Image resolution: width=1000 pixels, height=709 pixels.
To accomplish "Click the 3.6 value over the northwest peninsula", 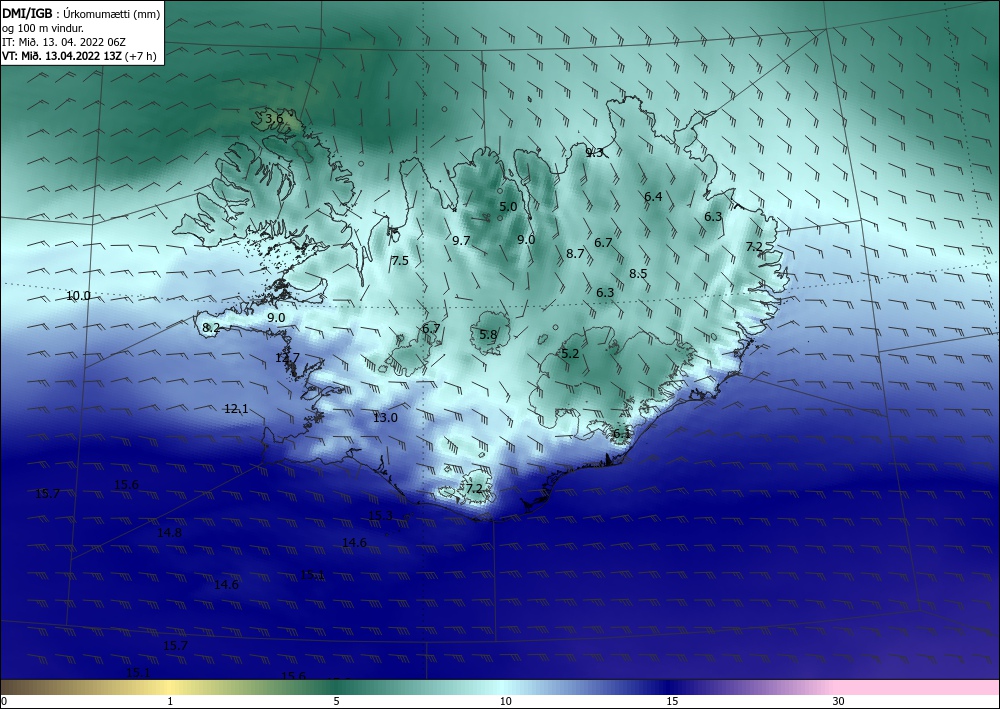I will 274,119.
